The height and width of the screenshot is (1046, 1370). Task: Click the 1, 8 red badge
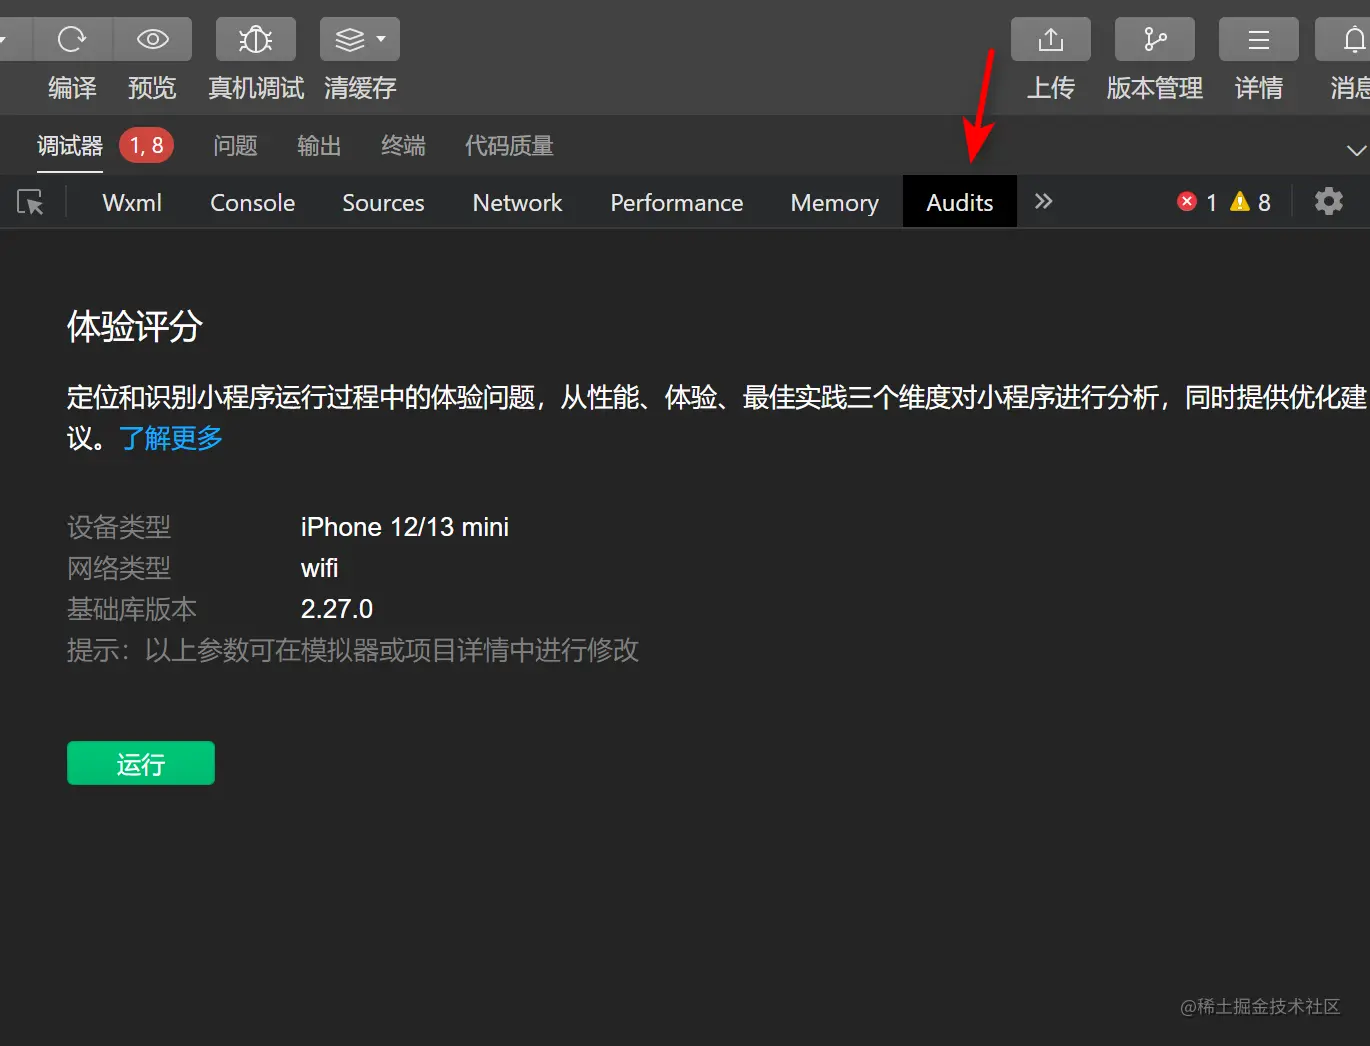pyautogui.click(x=147, y=146)
